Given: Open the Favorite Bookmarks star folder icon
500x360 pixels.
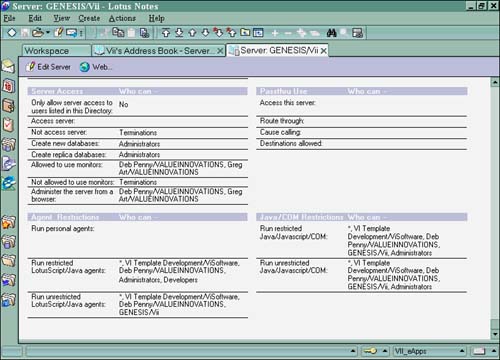Looking at the screenshot, I should point(8,222).
